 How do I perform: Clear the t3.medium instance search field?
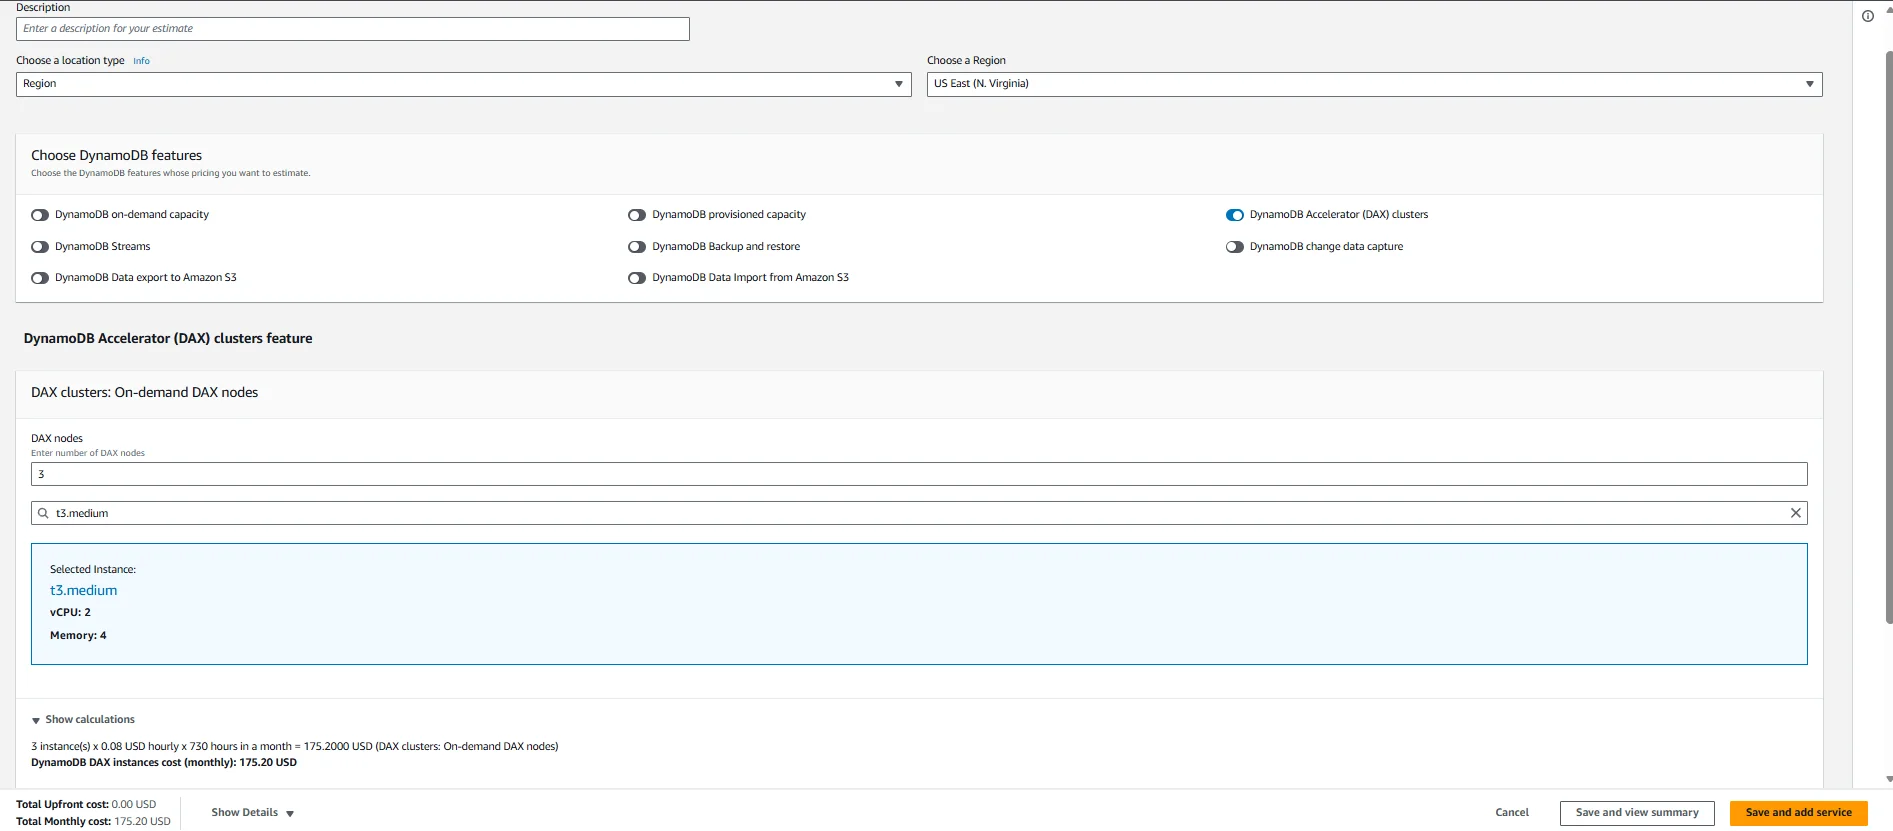[x=1795, y=513]
